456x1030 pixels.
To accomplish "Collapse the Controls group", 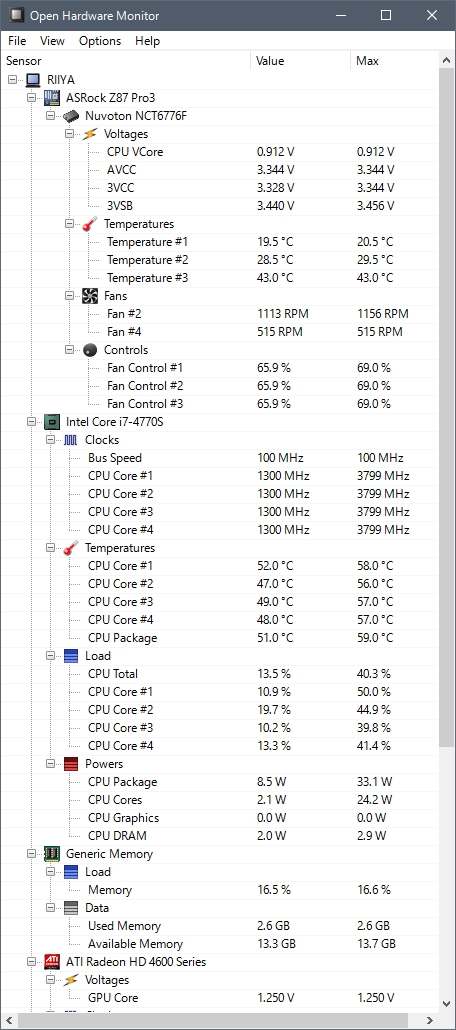I will coord(70,349).
